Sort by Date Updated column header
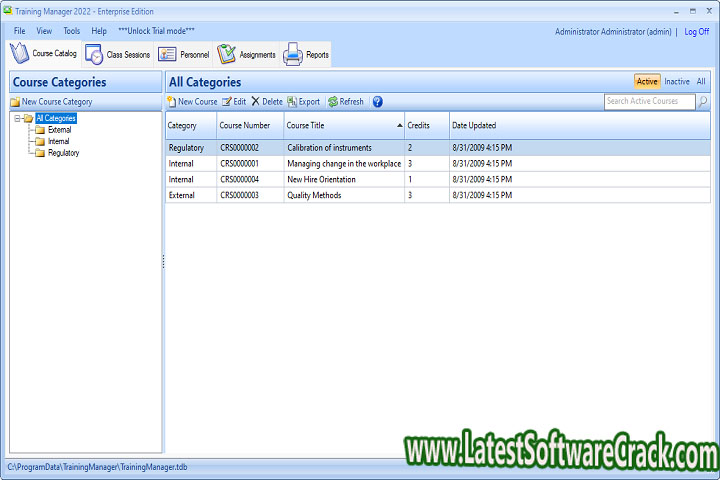Viewport: 720px width, 480px height. tap(579, 125)
